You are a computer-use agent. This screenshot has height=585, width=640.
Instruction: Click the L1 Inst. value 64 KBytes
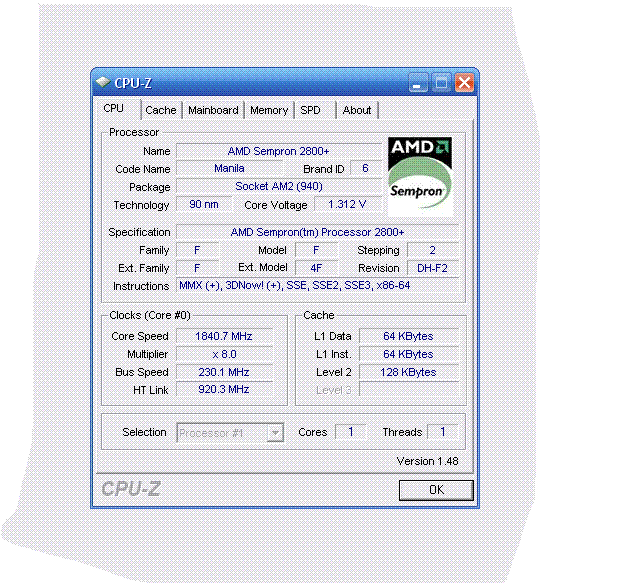409,354
